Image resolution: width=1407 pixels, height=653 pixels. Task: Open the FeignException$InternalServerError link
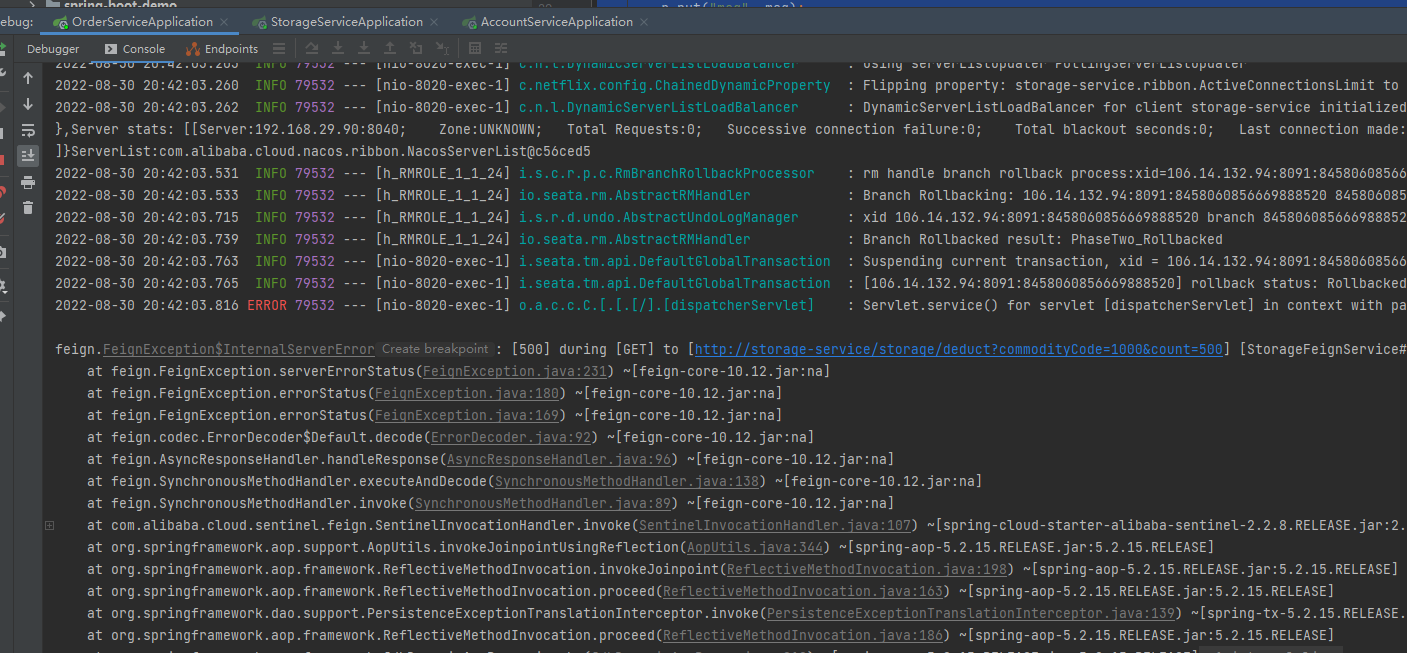point(239,349)
